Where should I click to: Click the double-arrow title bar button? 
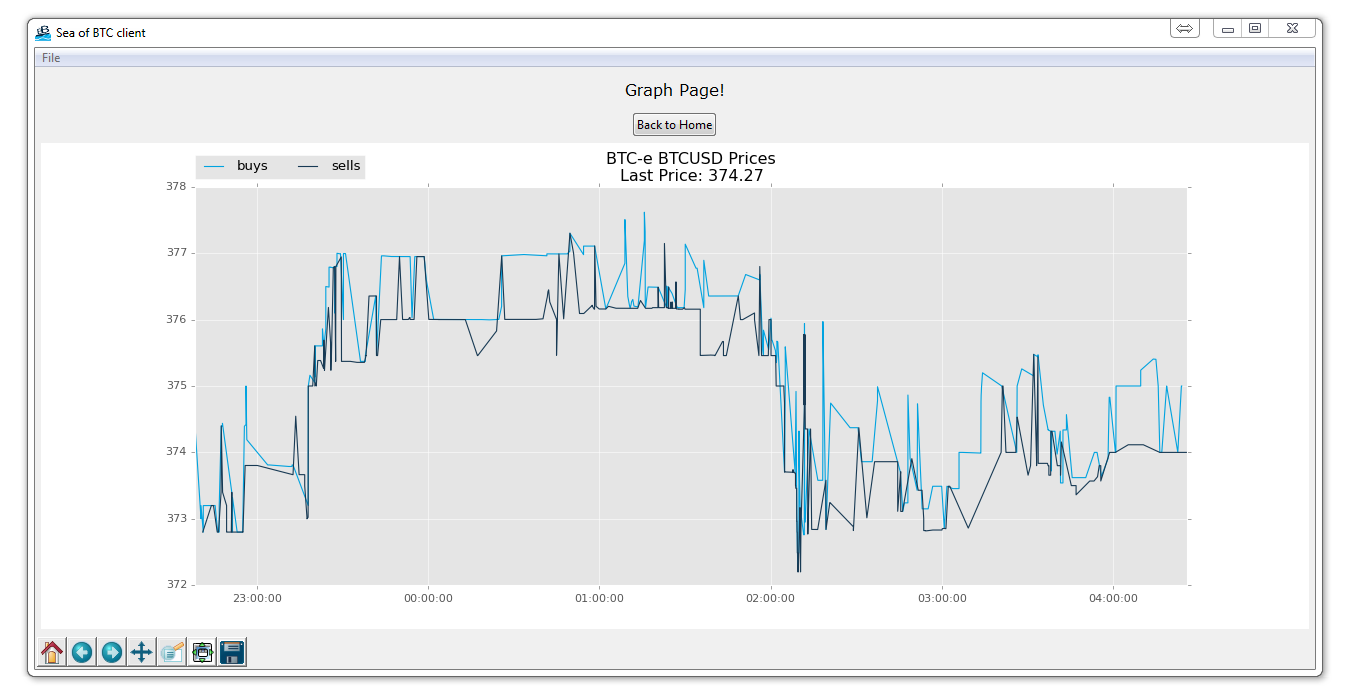pyautogui.click(x=1184, y=29)
